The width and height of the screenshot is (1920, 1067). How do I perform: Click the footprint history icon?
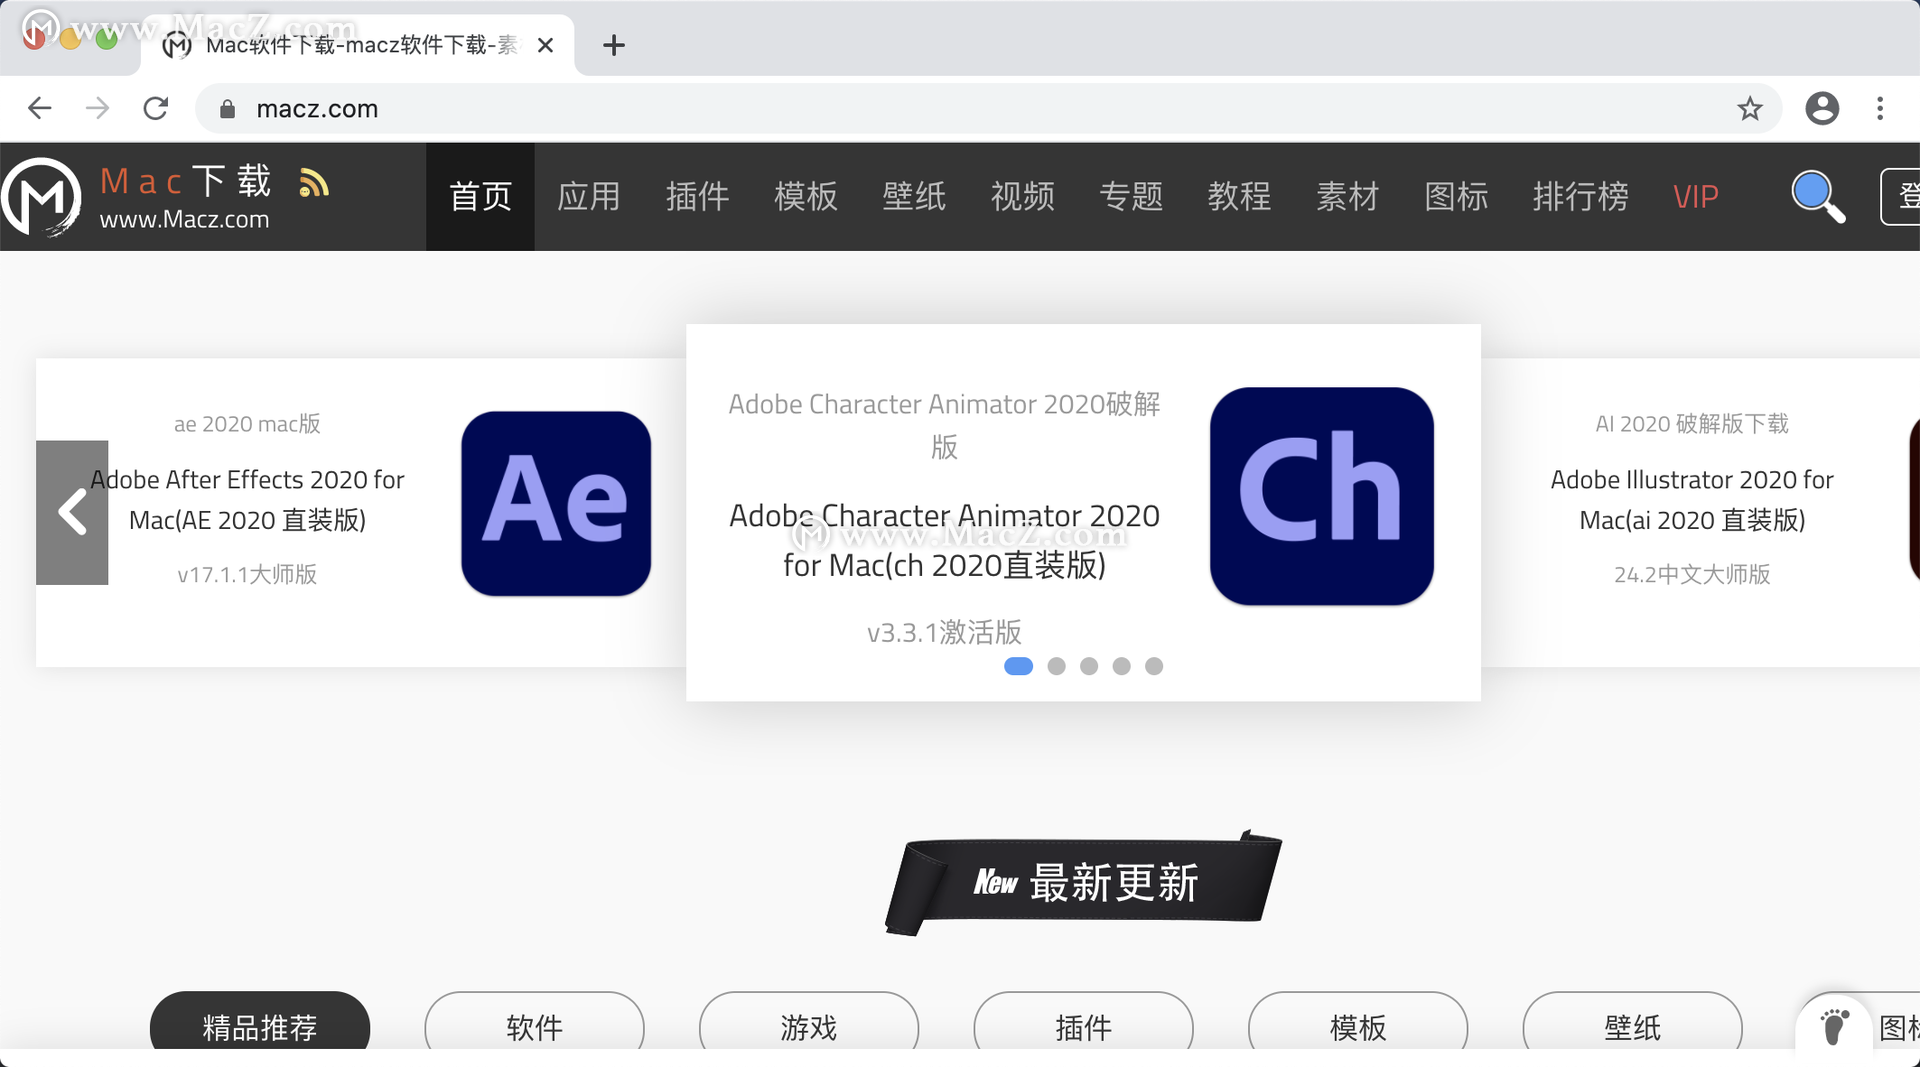[1834, 1025]
